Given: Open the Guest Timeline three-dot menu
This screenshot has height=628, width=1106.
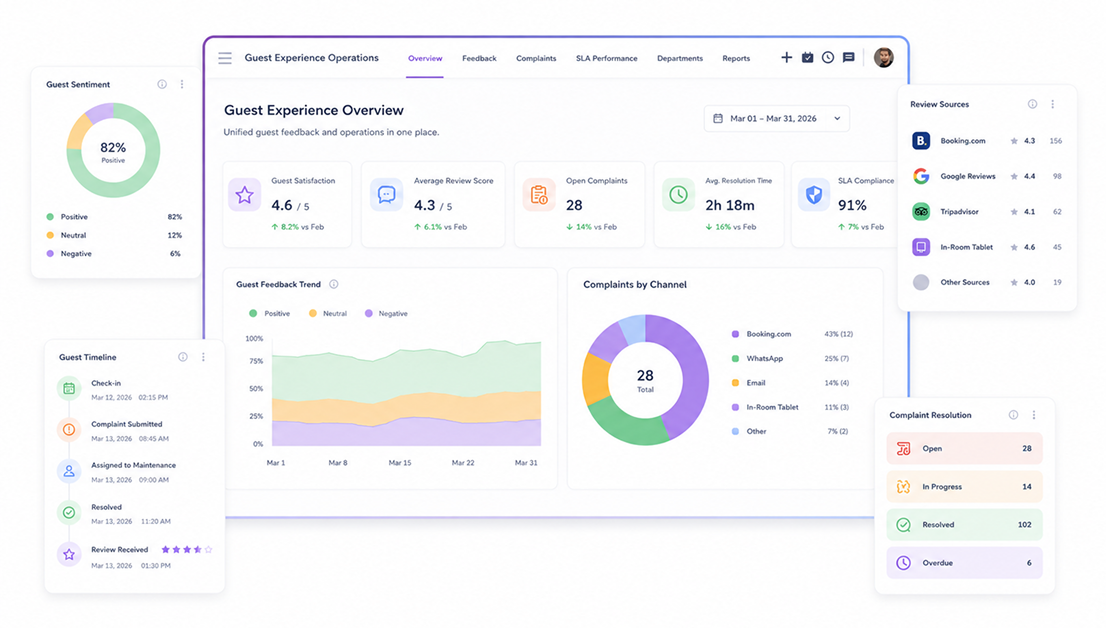Looking at the screenshot, I should click(x=203, y=357).
